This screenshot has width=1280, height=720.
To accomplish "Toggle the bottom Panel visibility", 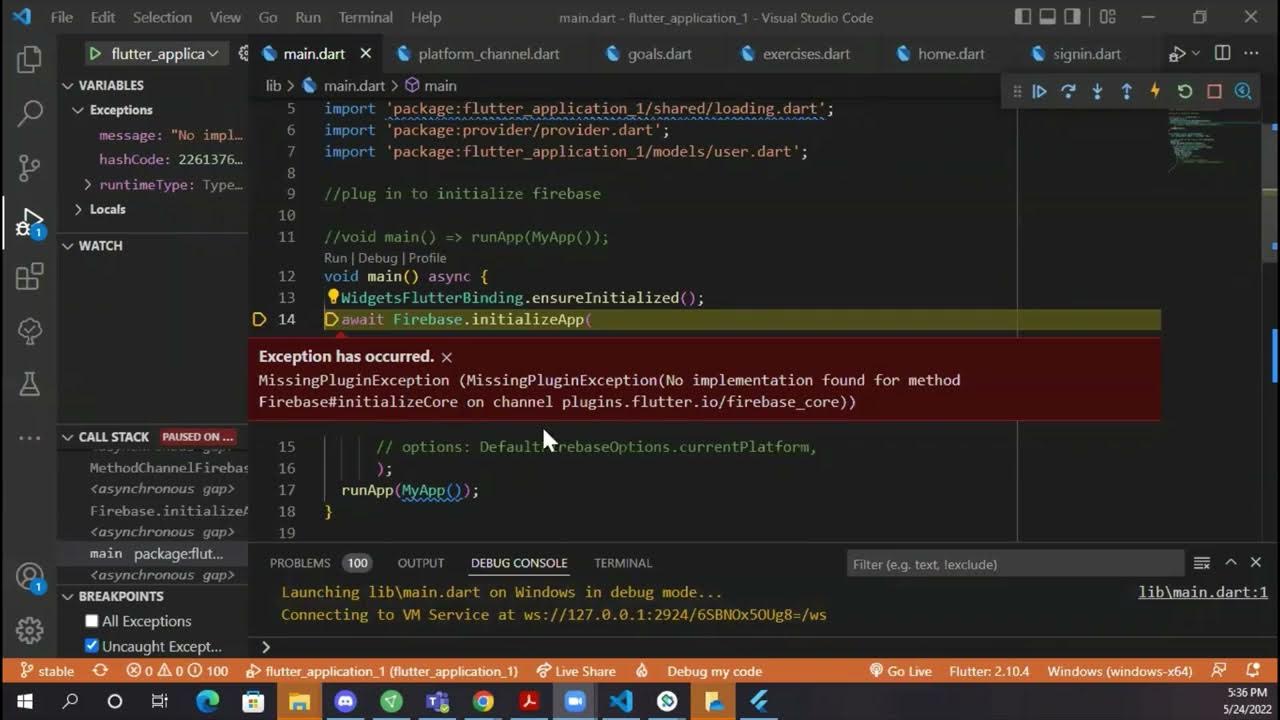I will [1047, 17].
